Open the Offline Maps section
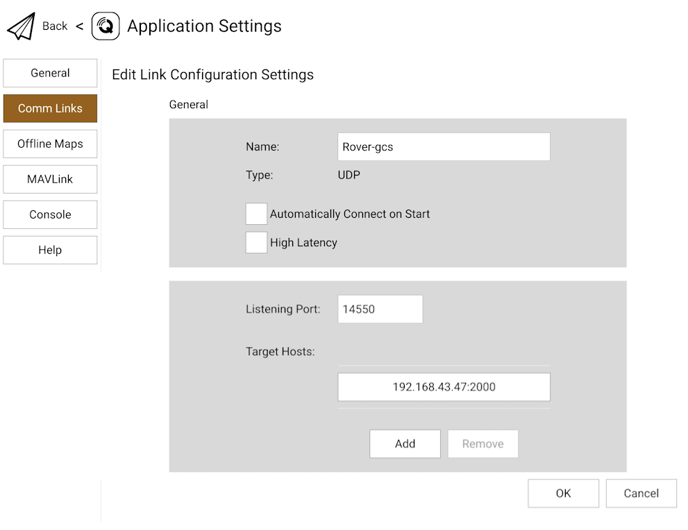 50,144
